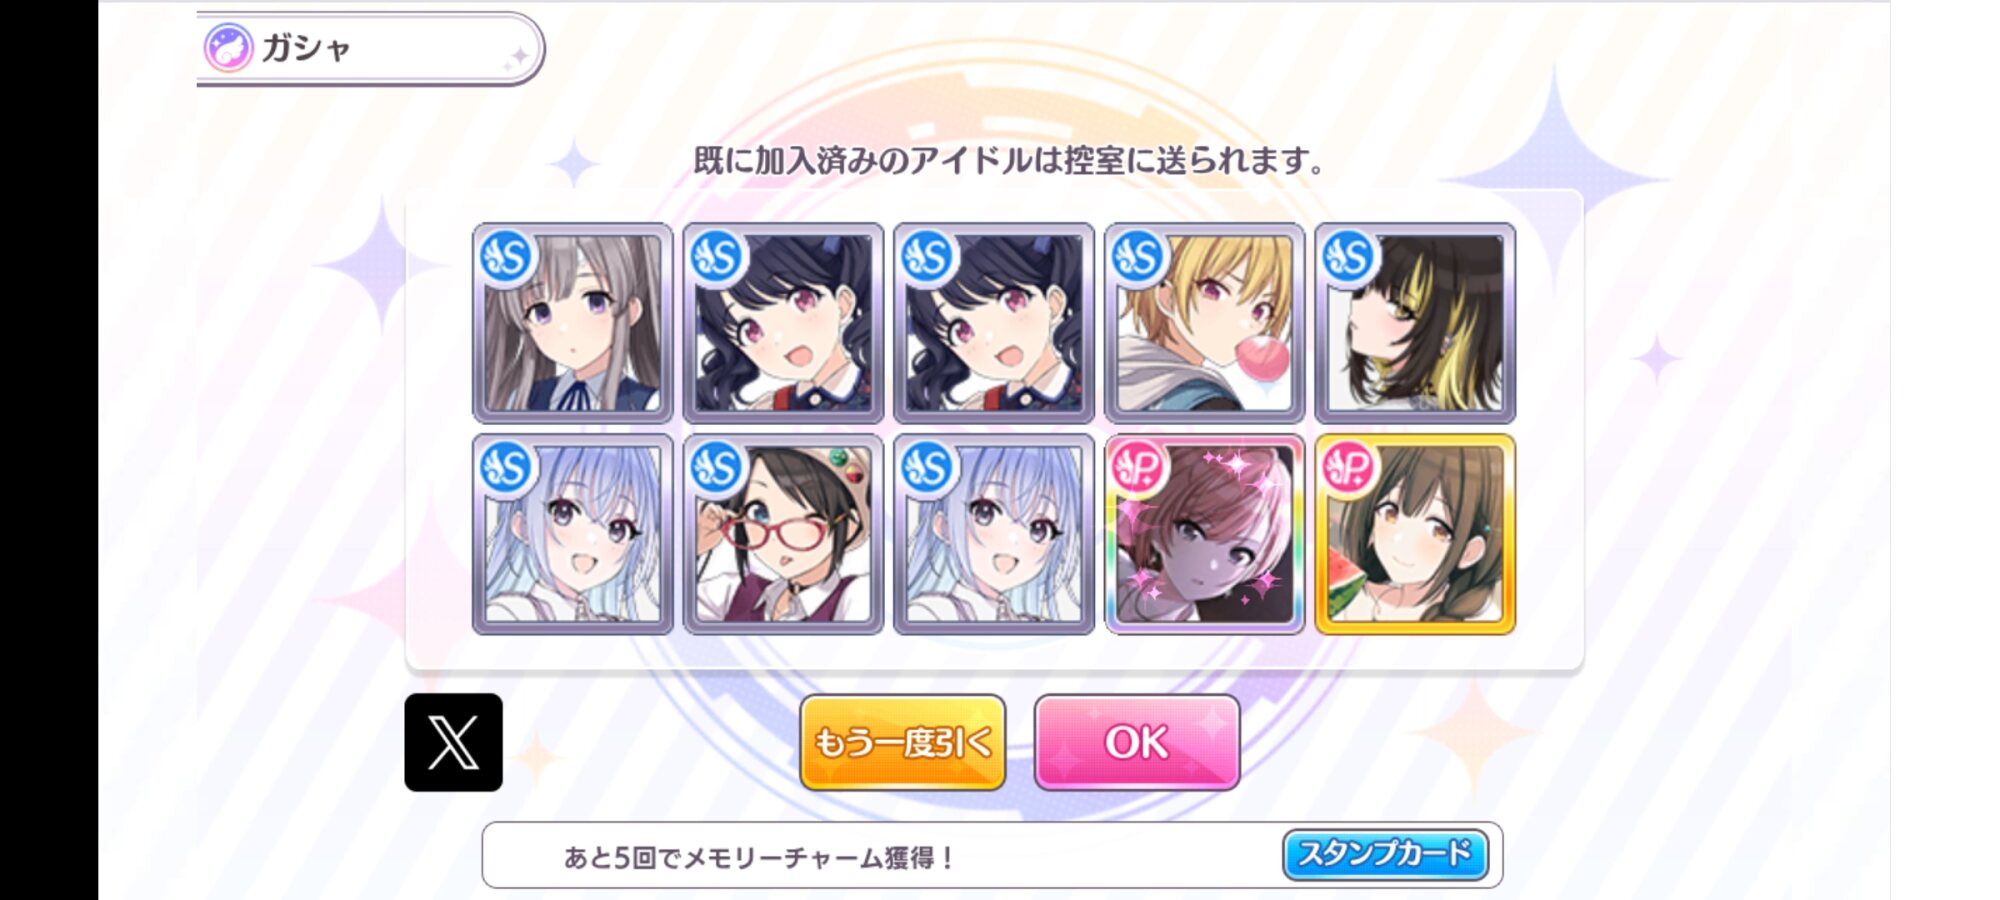Screen dimensions: 2000x900
Task: Click the ガシャ header icon
Action: [x=228, y=47]
